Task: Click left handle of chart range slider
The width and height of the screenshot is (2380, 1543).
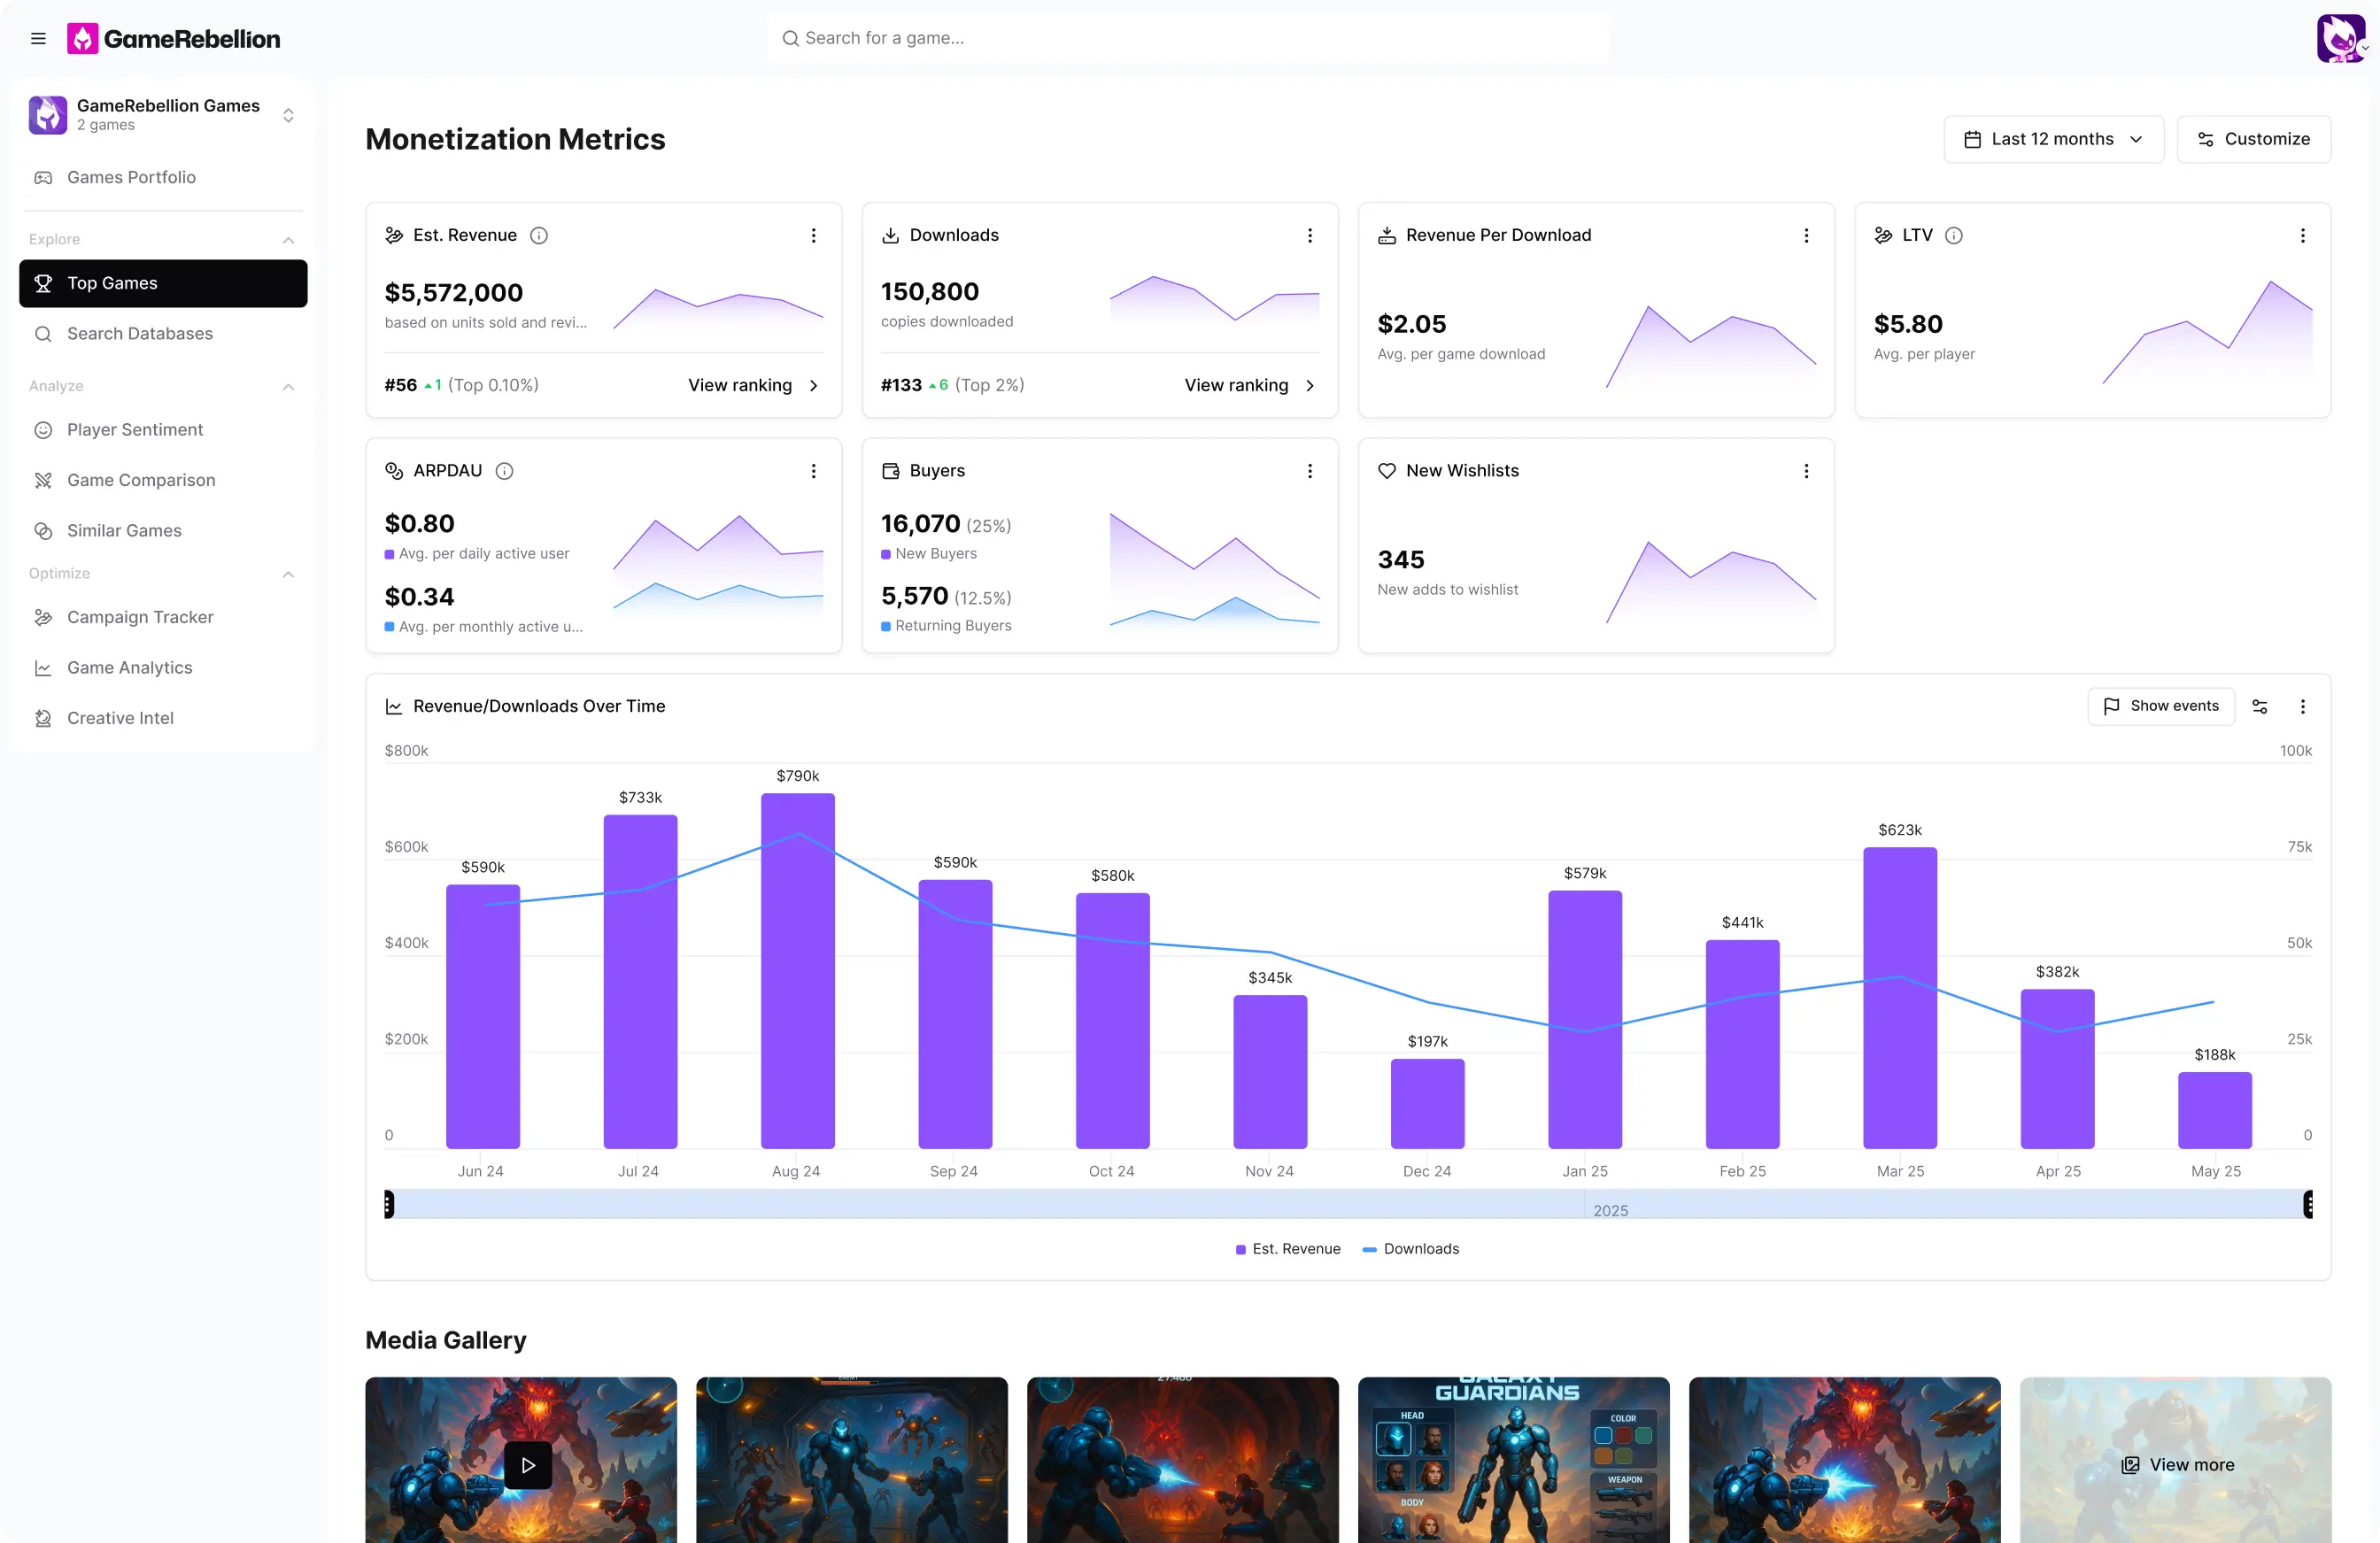Action: point(389,1204)
